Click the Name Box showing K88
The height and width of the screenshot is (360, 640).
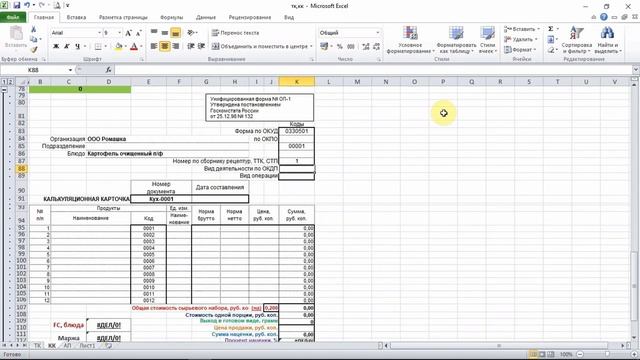tap(33, 70)
